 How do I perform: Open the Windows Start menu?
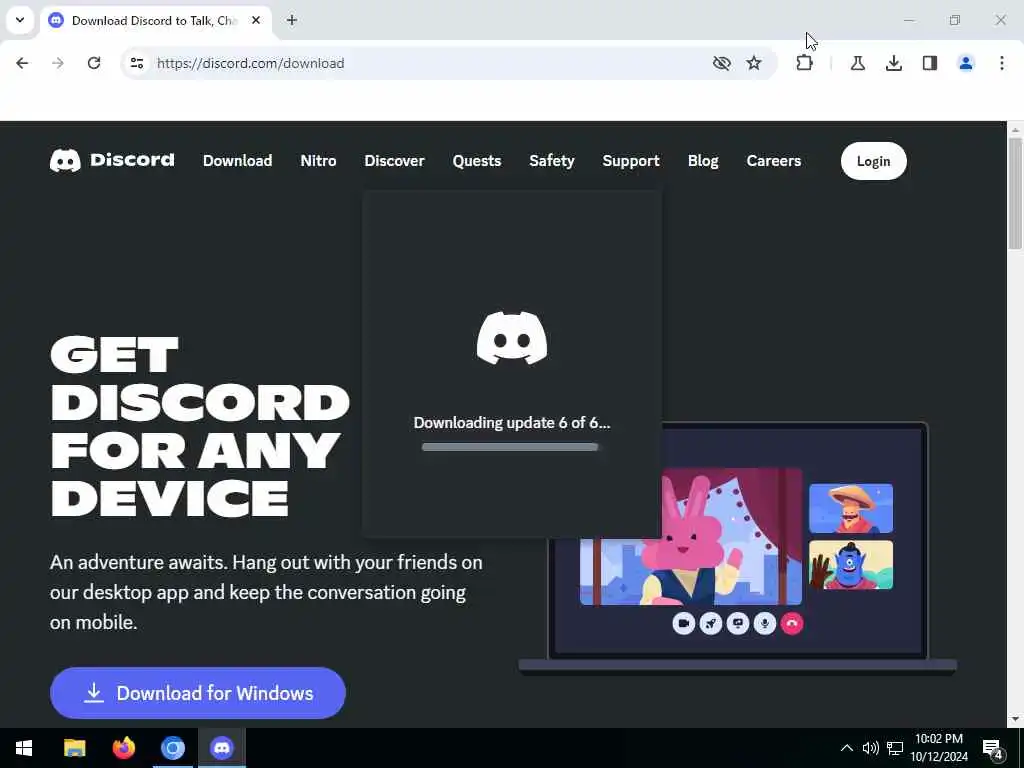24,748
